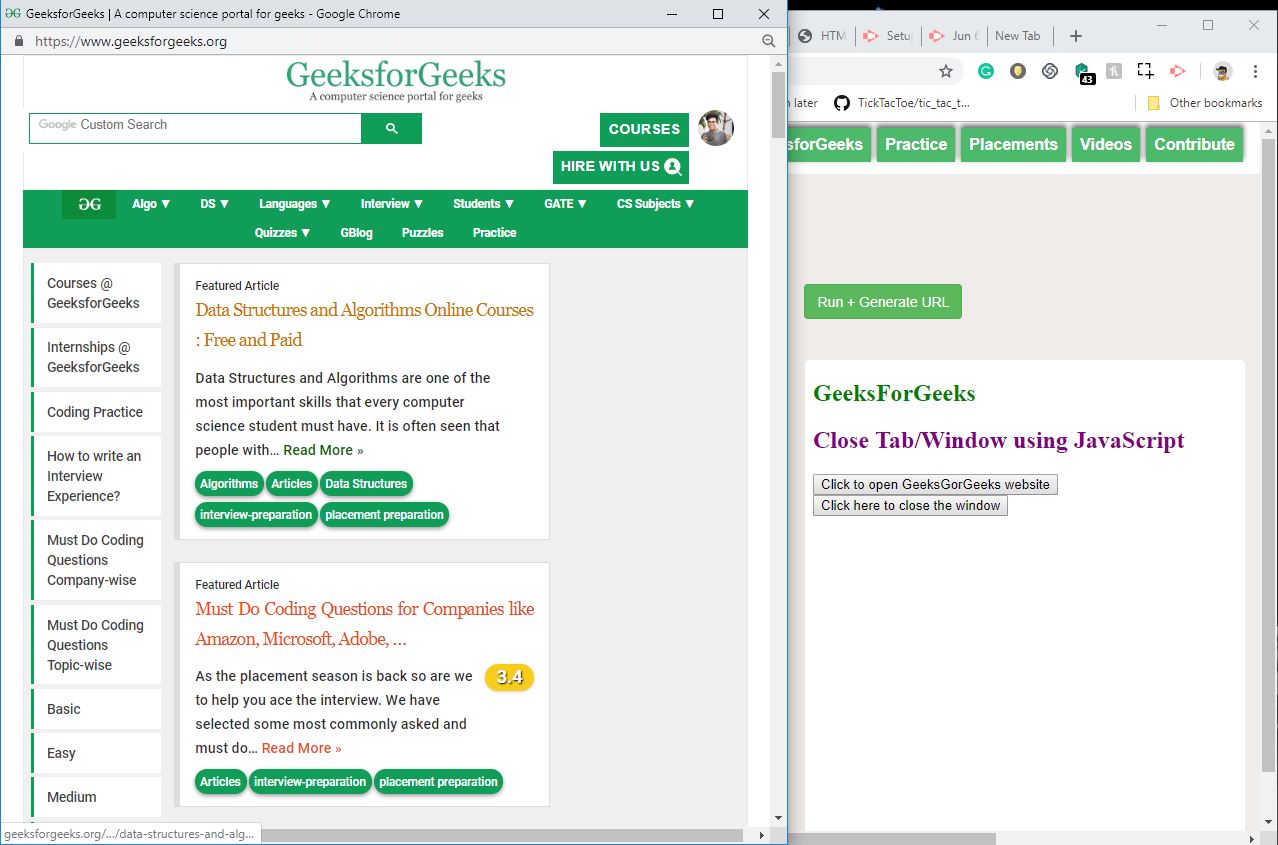Open the CS Subjects dropdown

click(655, 204)
